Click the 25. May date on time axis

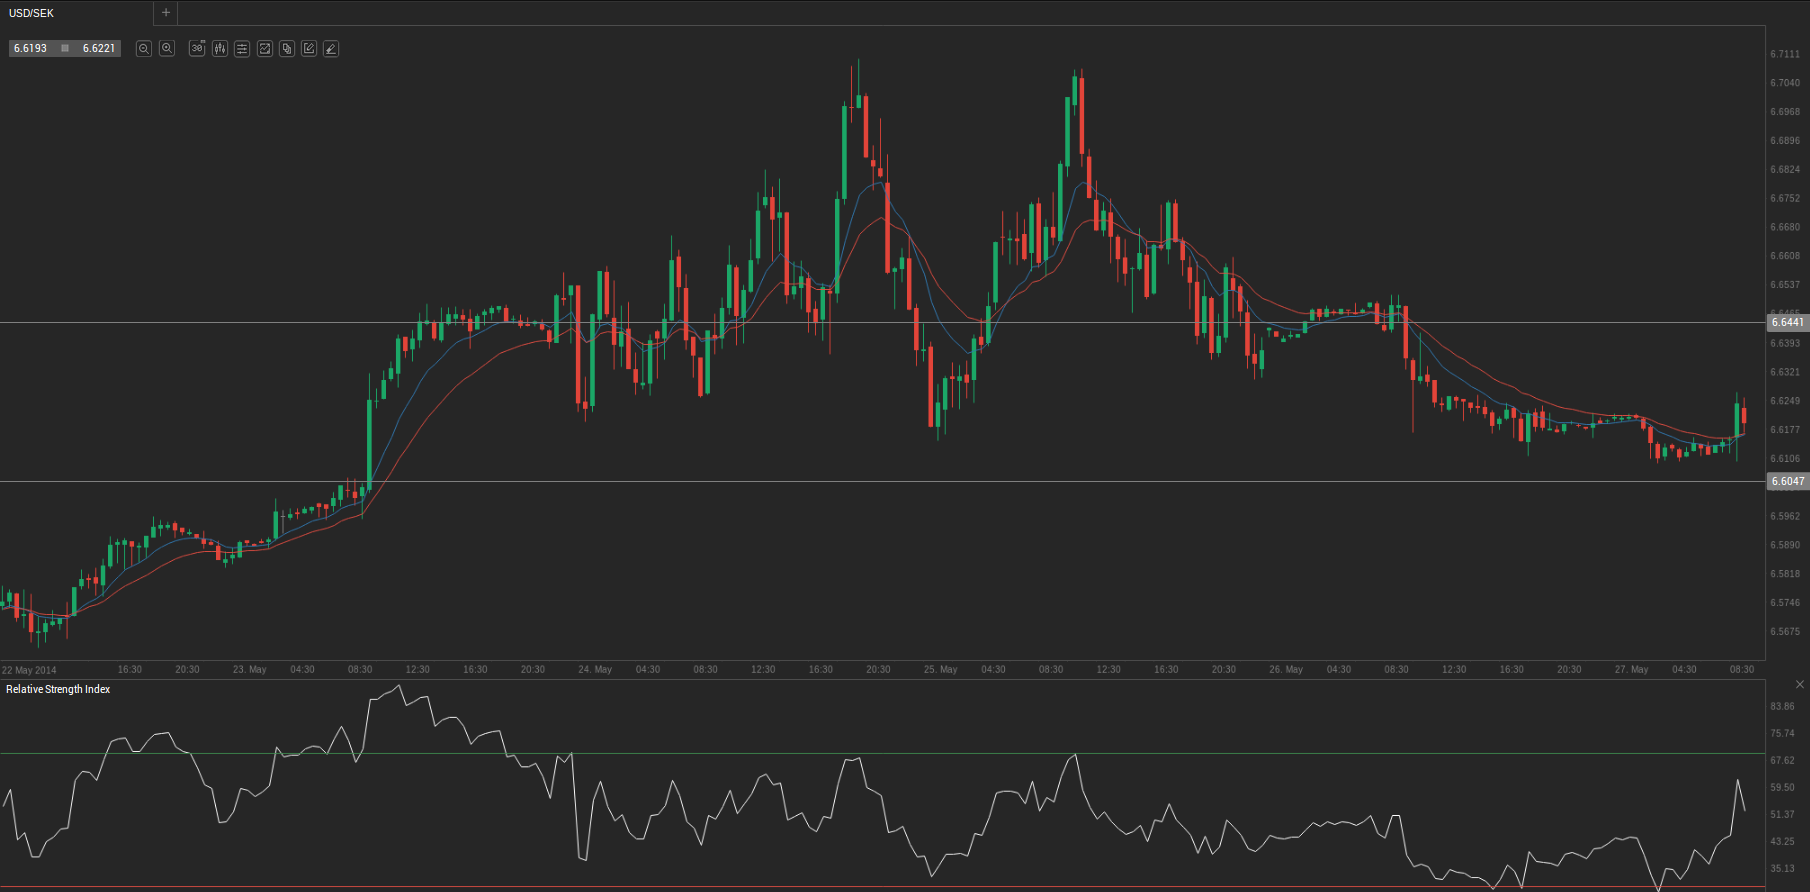click(x=940, y=669)
